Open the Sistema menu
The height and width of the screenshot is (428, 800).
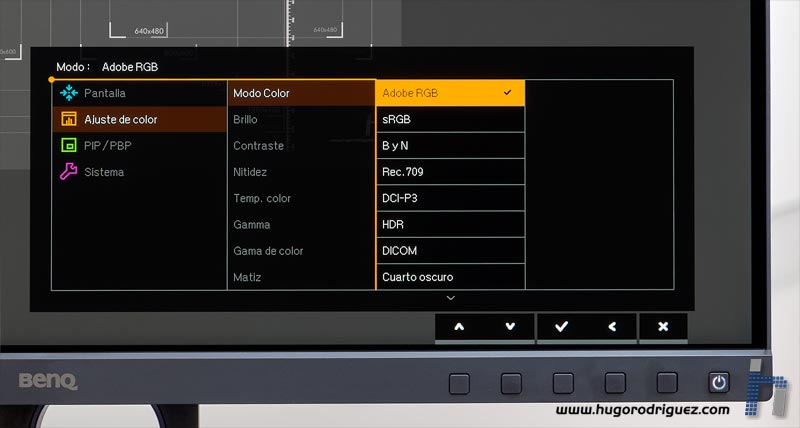tap(139, 172)
